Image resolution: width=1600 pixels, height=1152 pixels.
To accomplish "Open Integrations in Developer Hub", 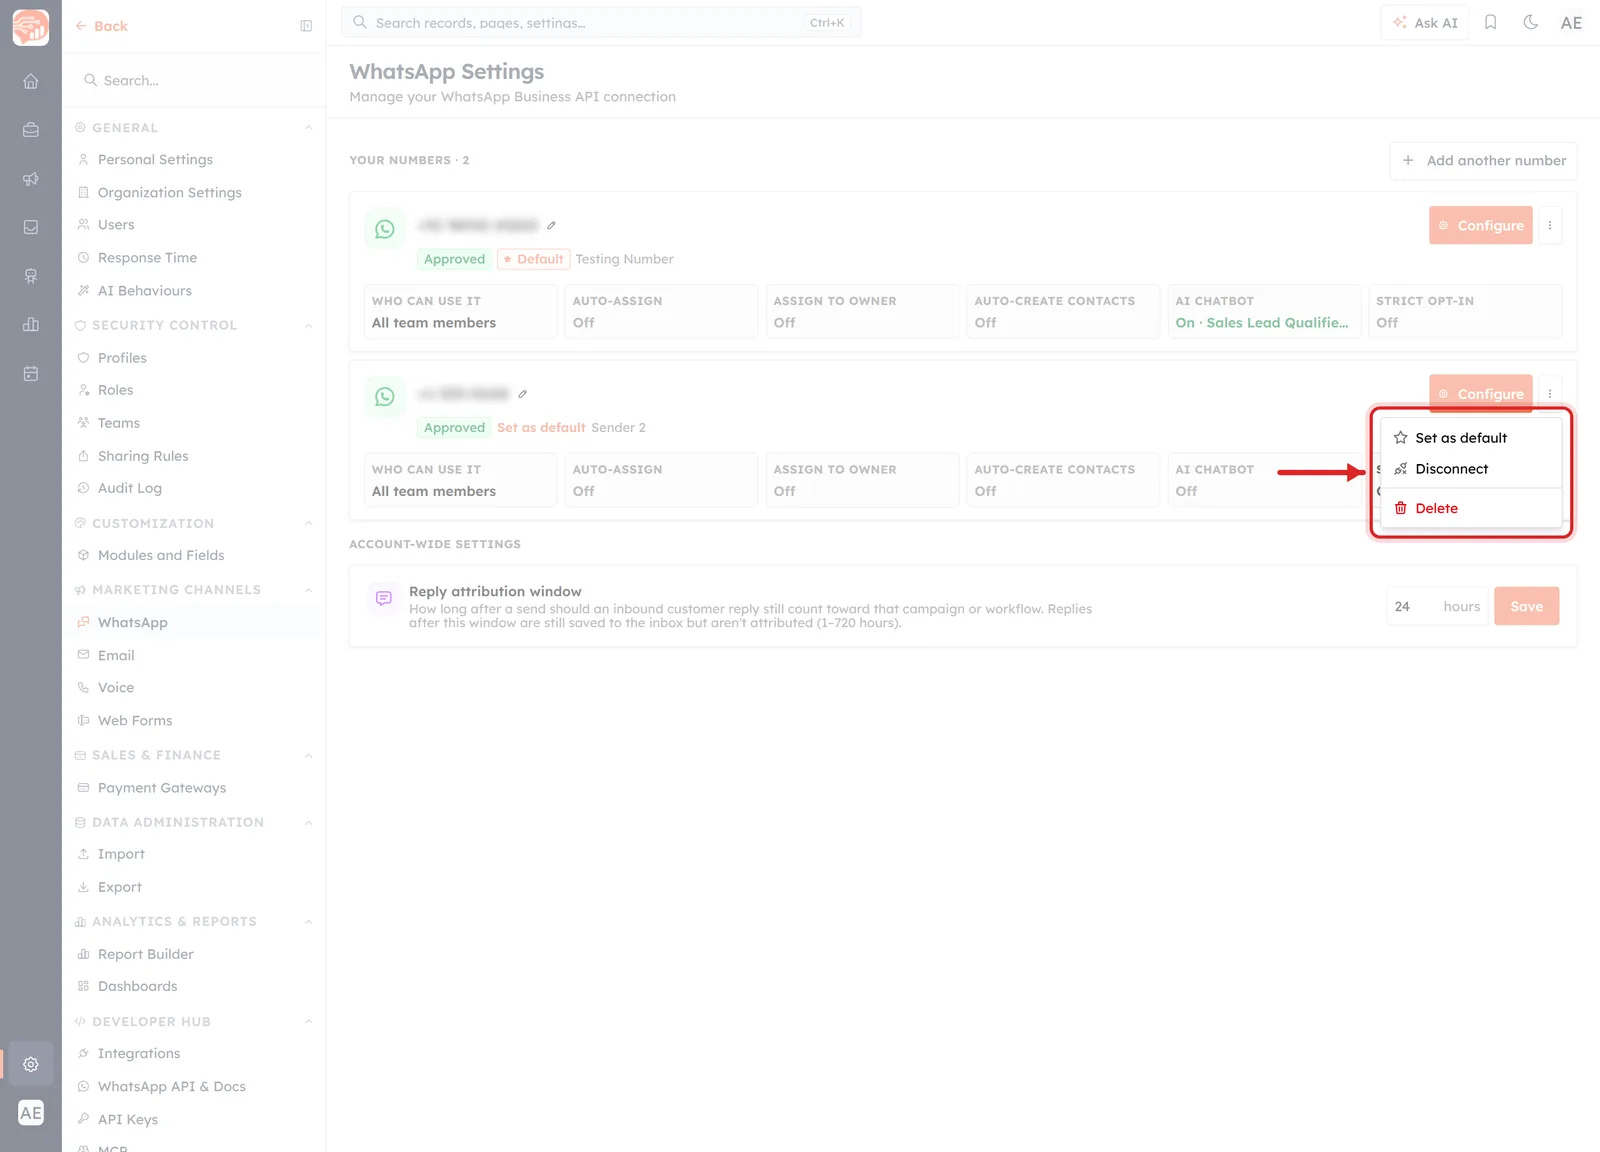I will coord(139,1053).
